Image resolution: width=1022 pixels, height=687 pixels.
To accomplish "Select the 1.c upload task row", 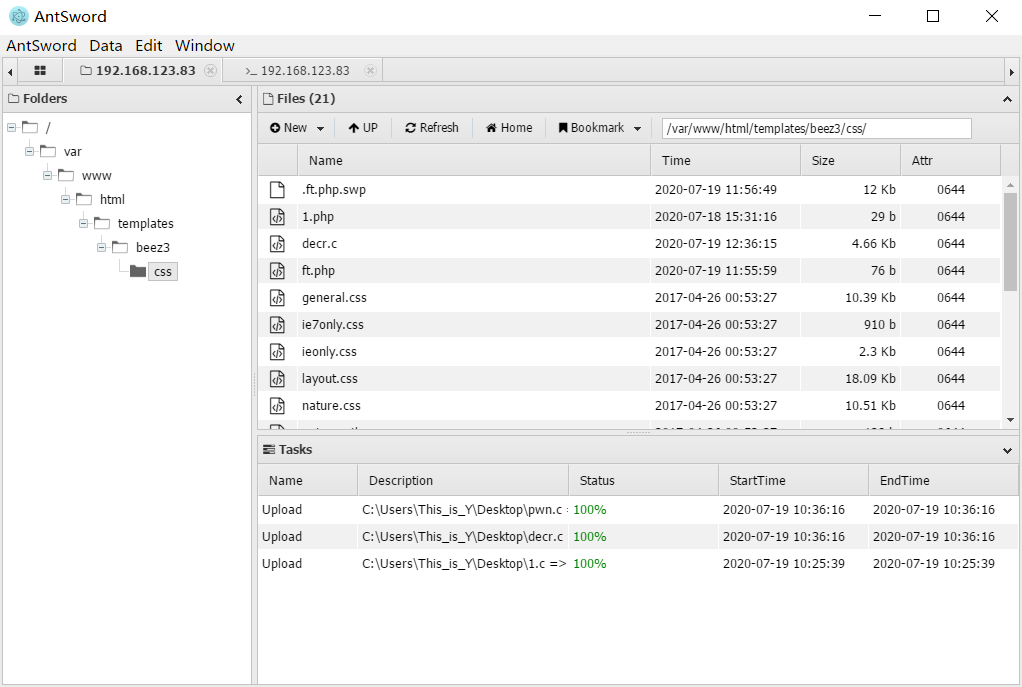I will 637,564.
